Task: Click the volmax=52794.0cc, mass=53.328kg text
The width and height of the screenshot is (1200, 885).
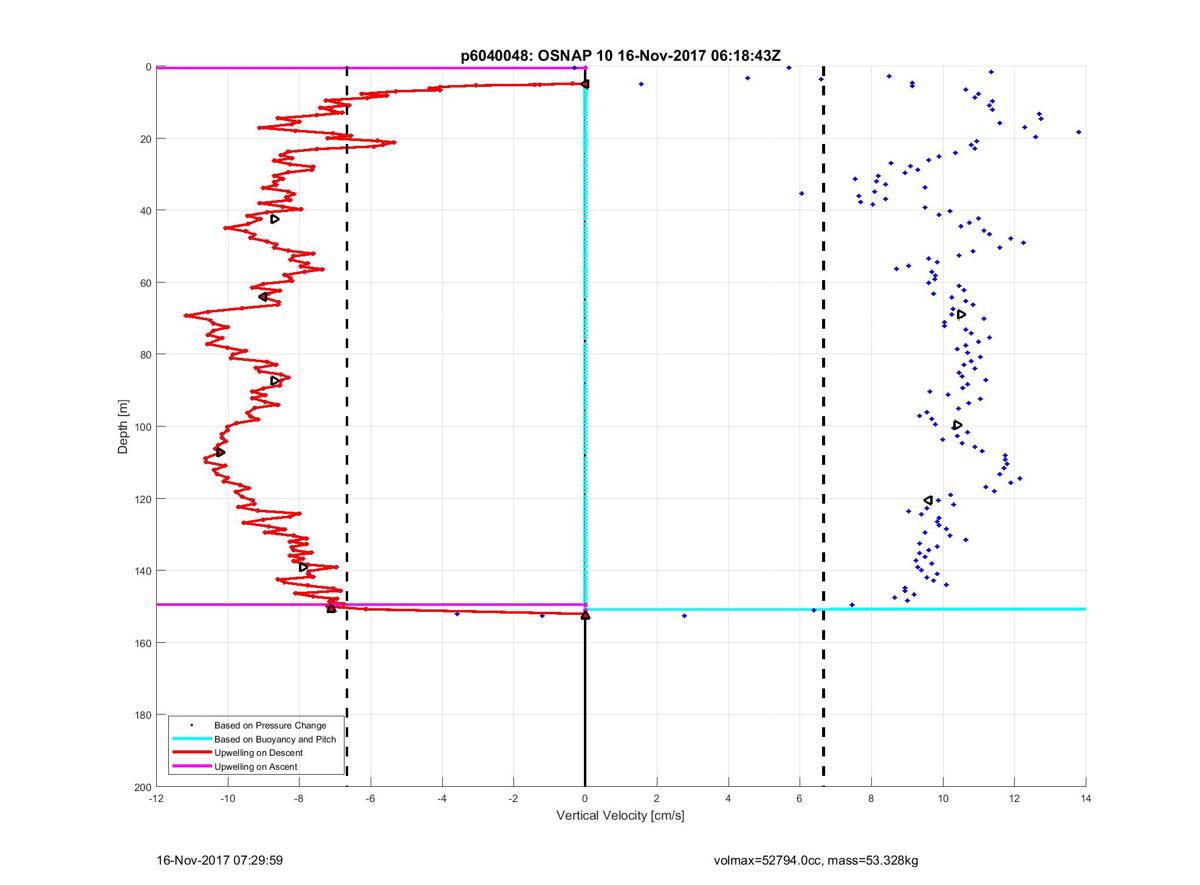Action: click(815, 860)
